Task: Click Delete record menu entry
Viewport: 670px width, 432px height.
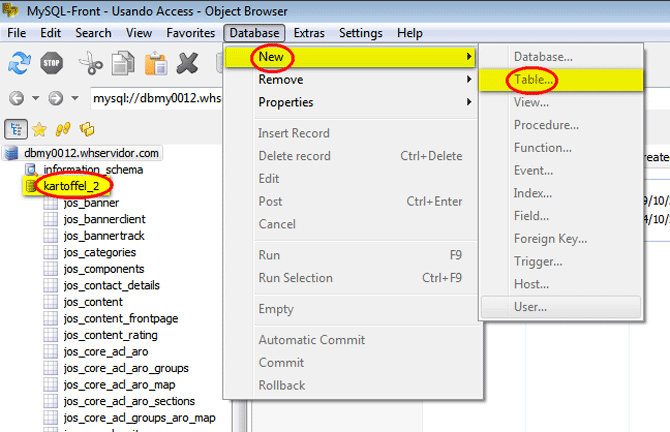Action: click(350, 156)
